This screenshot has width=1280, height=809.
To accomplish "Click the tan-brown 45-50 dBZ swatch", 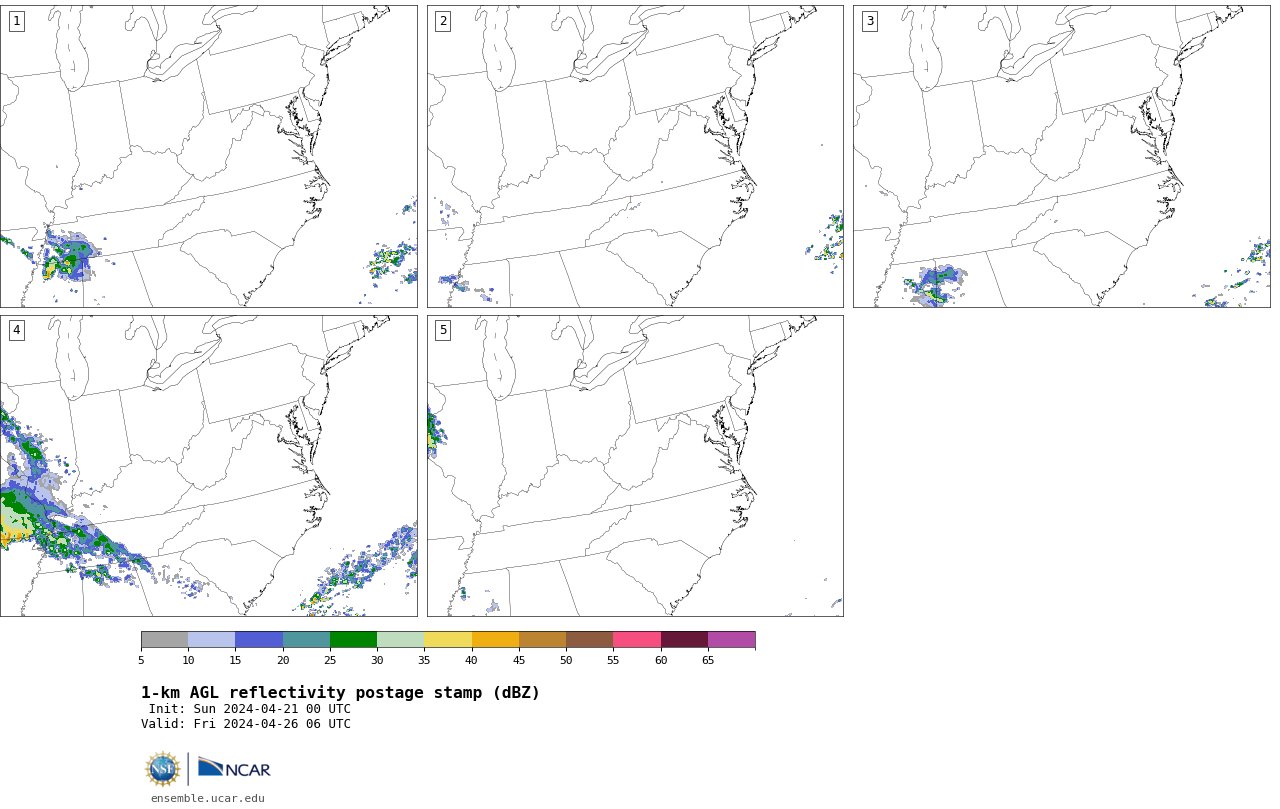I will click(542, 640).
